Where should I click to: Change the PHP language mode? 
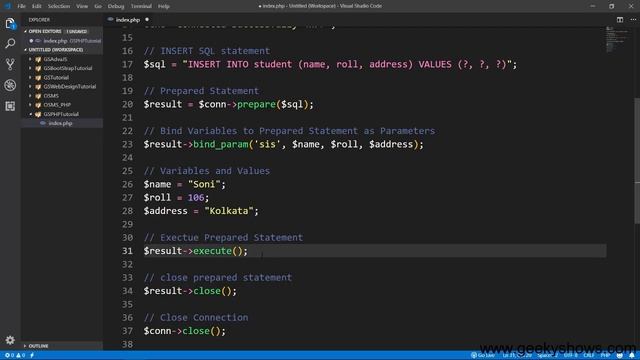click(x=605, y=355)
